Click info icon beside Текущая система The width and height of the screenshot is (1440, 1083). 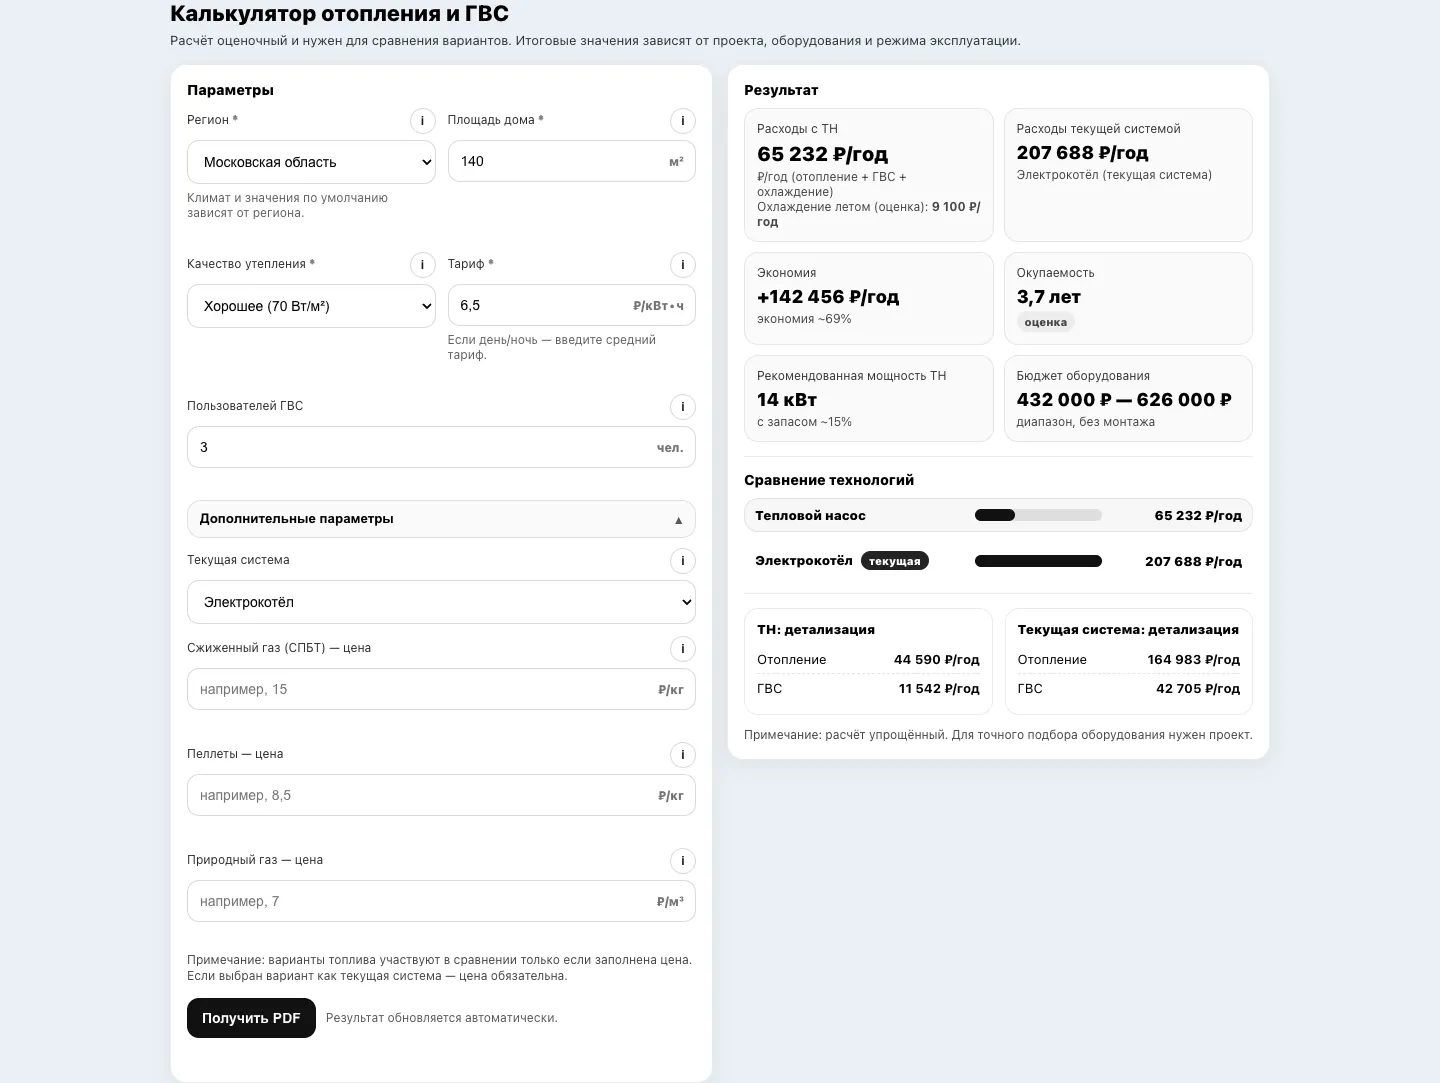pos(683,561)
